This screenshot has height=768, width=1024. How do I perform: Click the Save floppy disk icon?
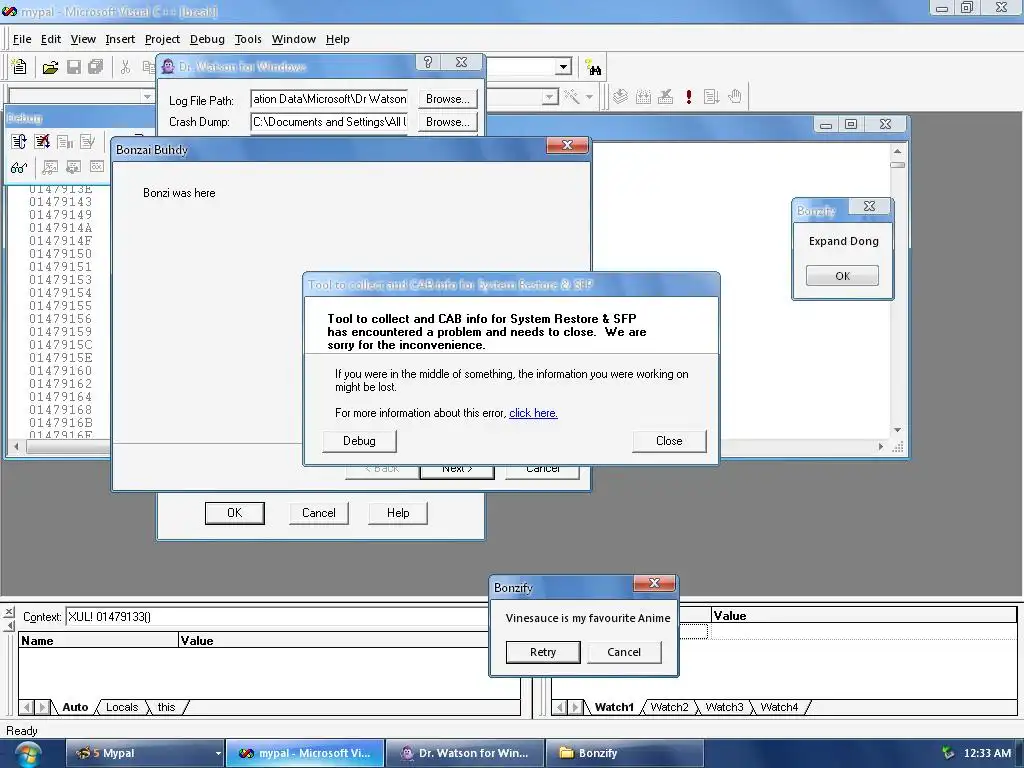point(74,67)
